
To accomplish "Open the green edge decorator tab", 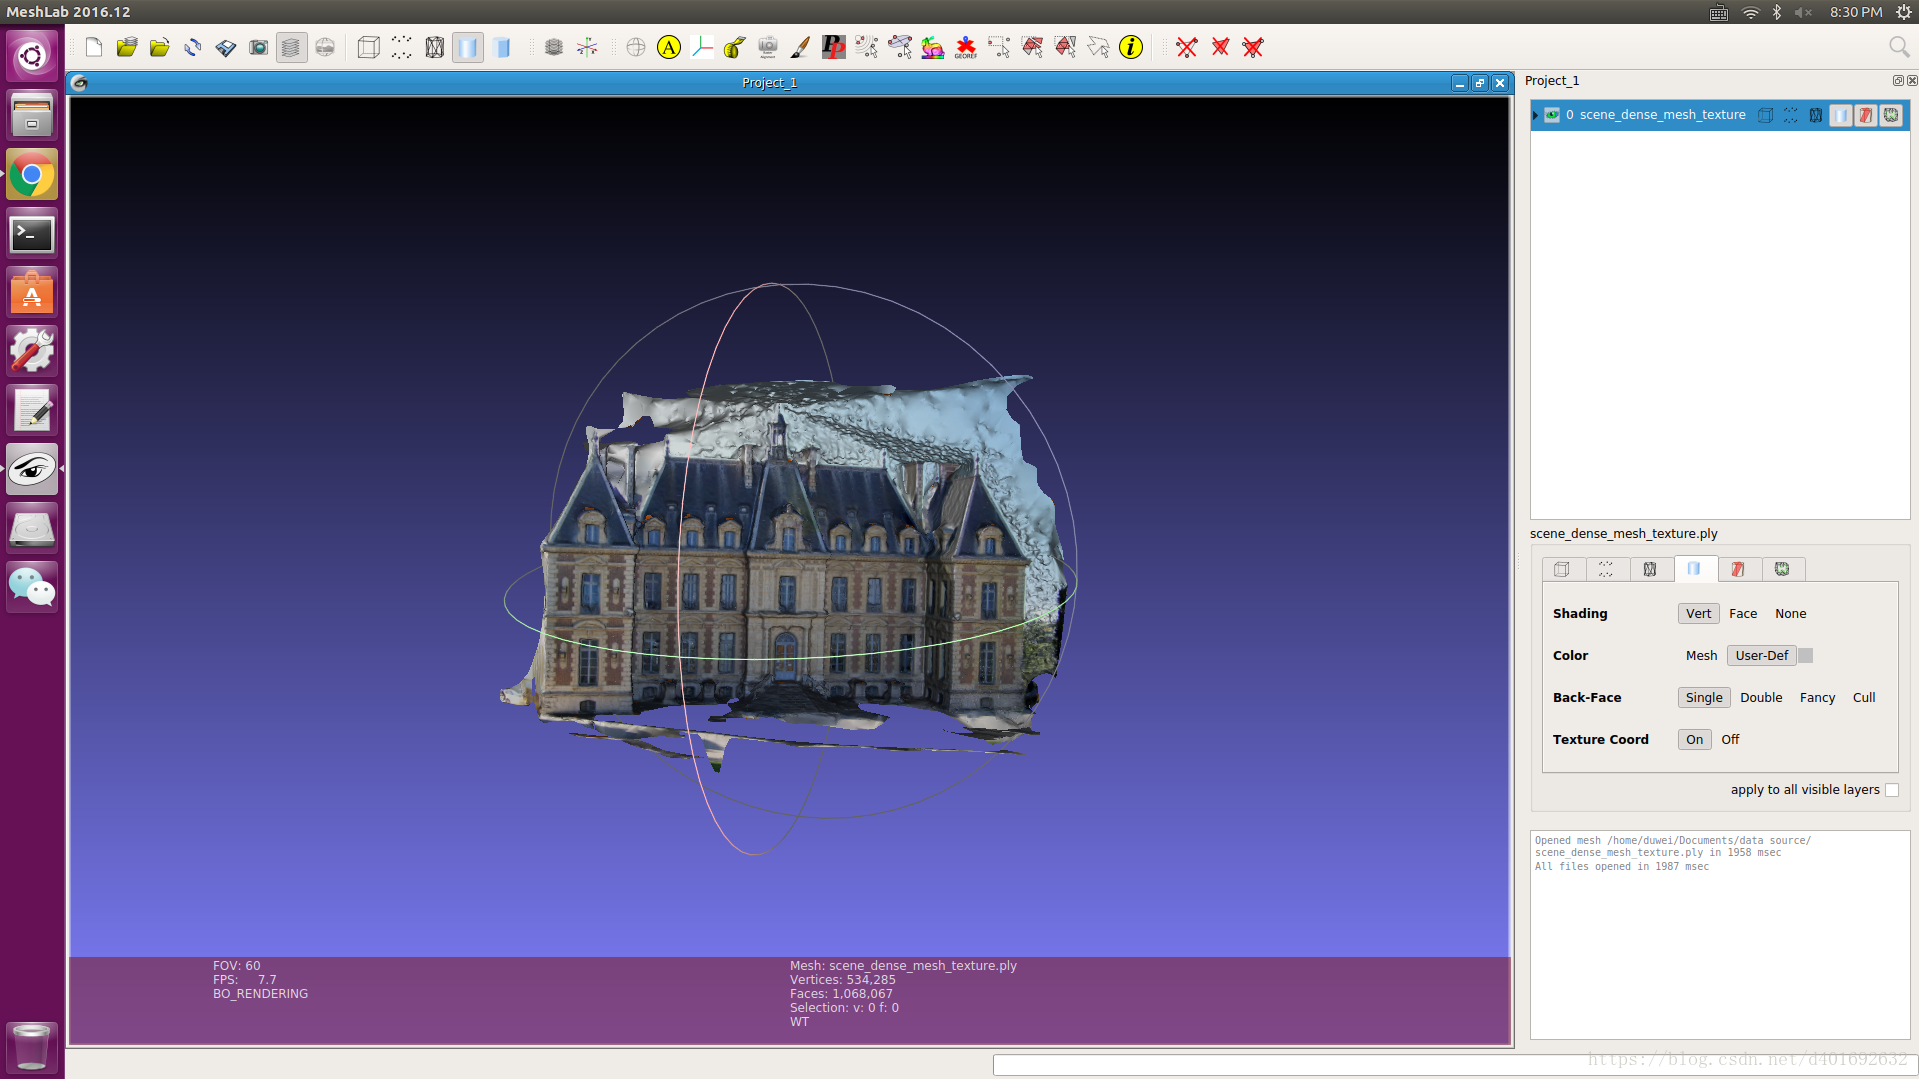I will [x=1782, y=569].
